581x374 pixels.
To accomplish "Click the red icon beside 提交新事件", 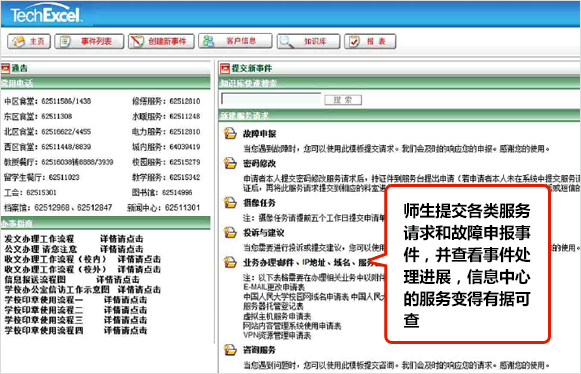I will point(225,68).
